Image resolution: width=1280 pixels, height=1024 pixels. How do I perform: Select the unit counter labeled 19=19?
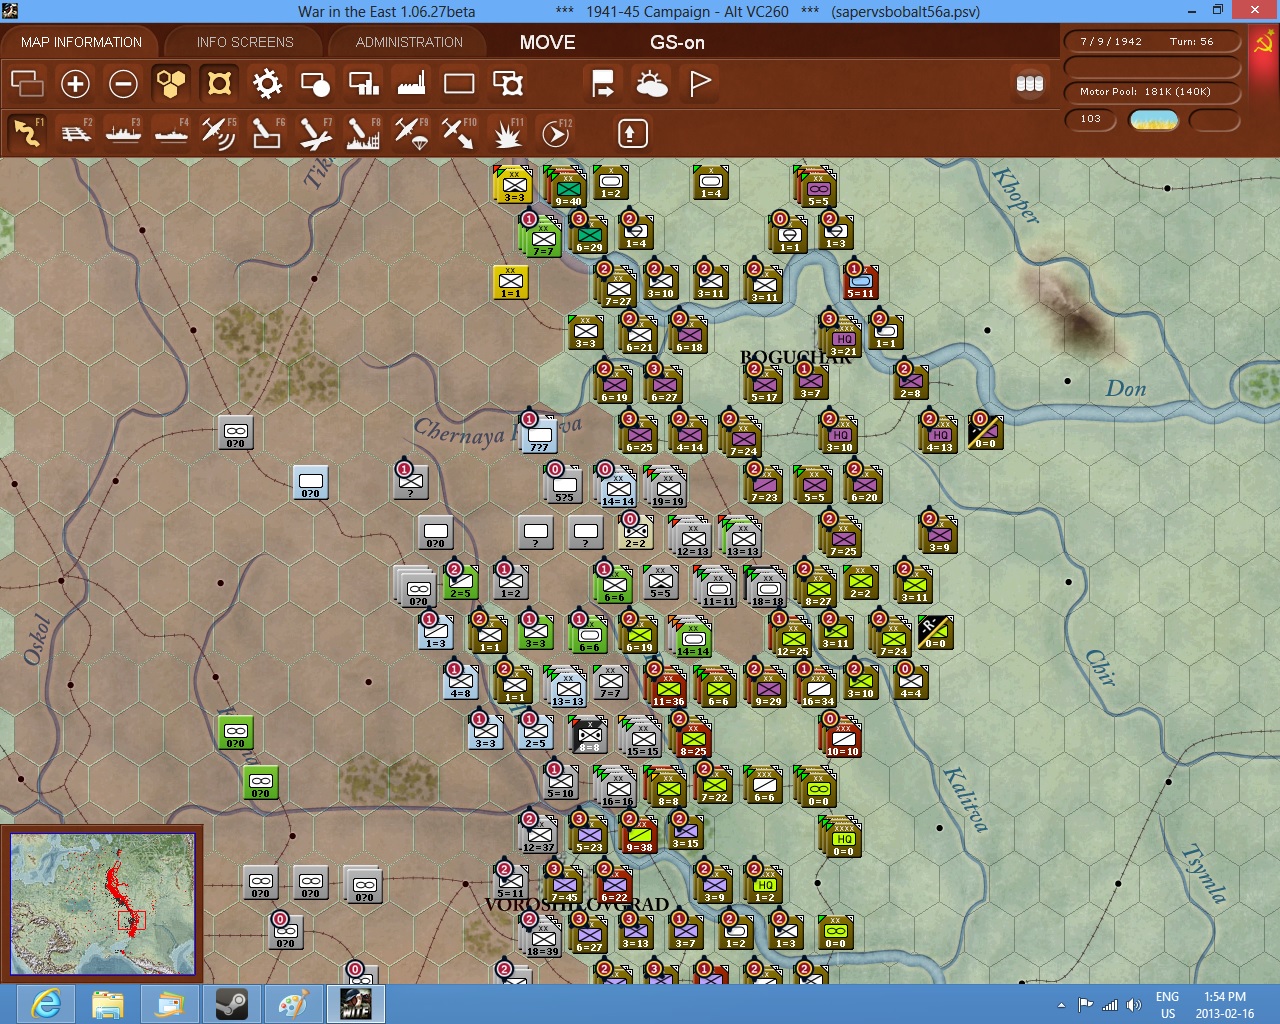pos(667,486)
